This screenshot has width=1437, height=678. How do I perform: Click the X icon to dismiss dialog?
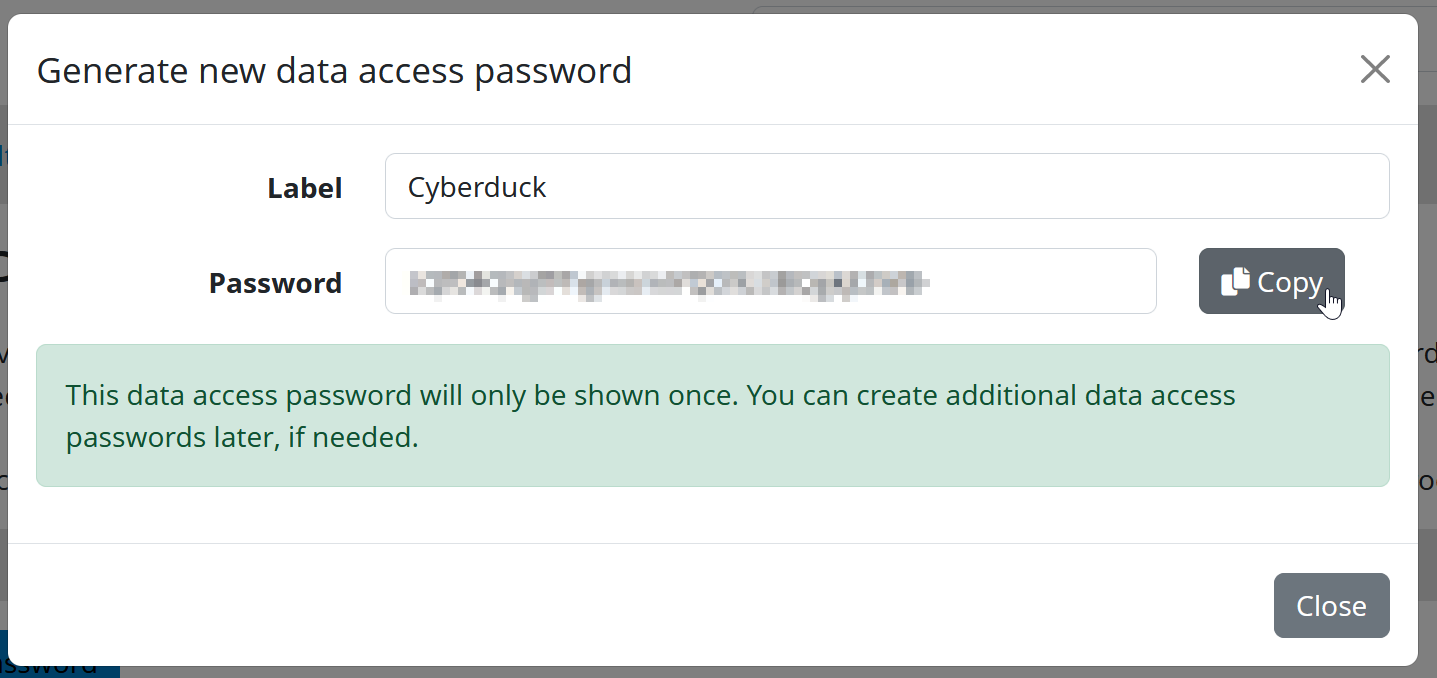coord(1375,70)
